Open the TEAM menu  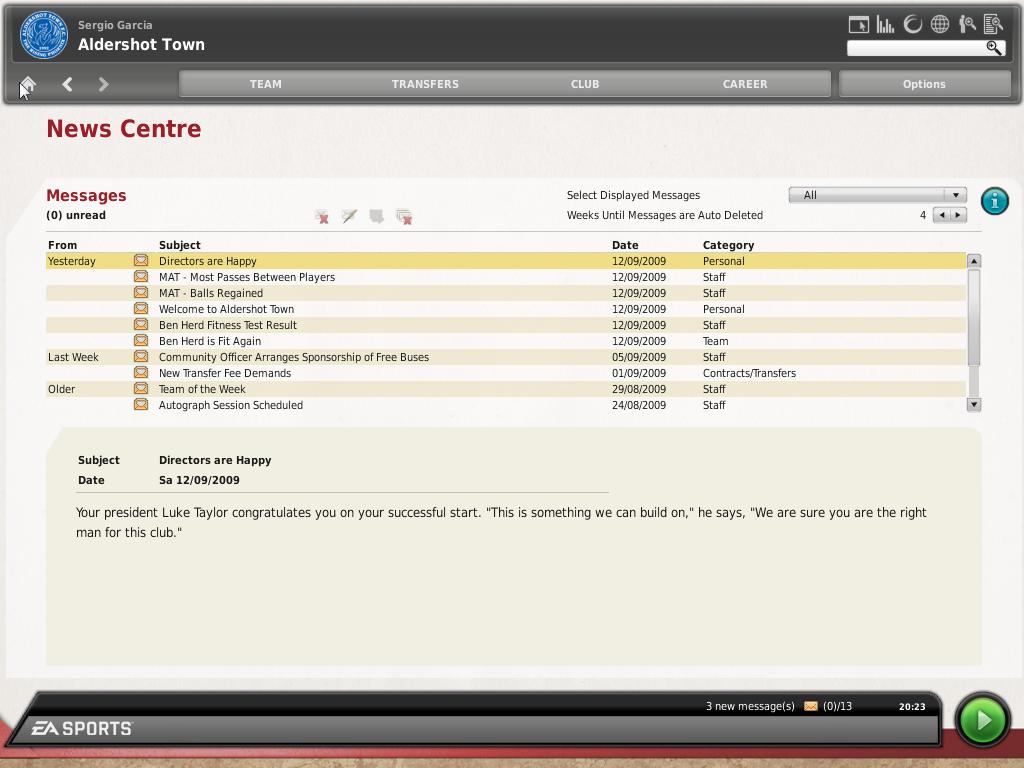point(265,84)
